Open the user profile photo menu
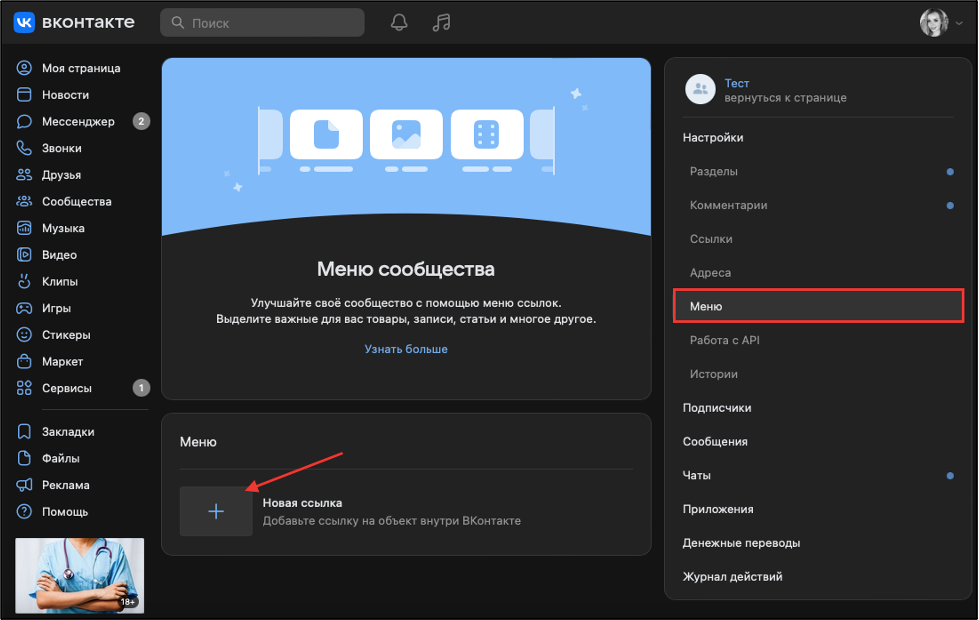The image size is (979, 620). (x=934, y=22)
